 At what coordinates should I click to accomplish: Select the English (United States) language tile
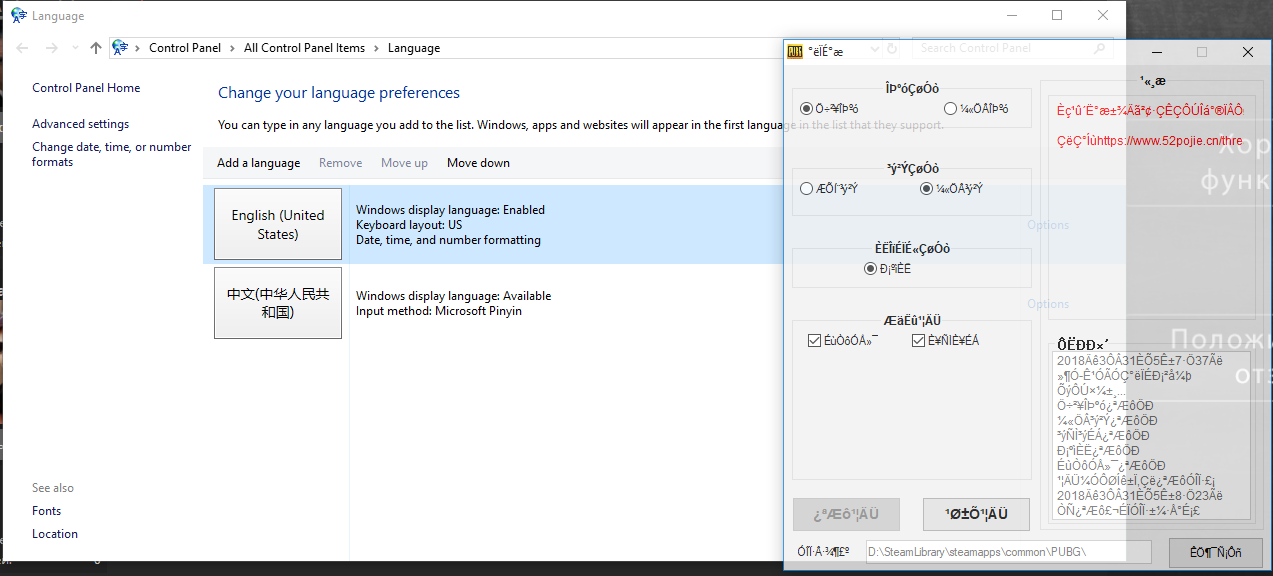point(278,224)
